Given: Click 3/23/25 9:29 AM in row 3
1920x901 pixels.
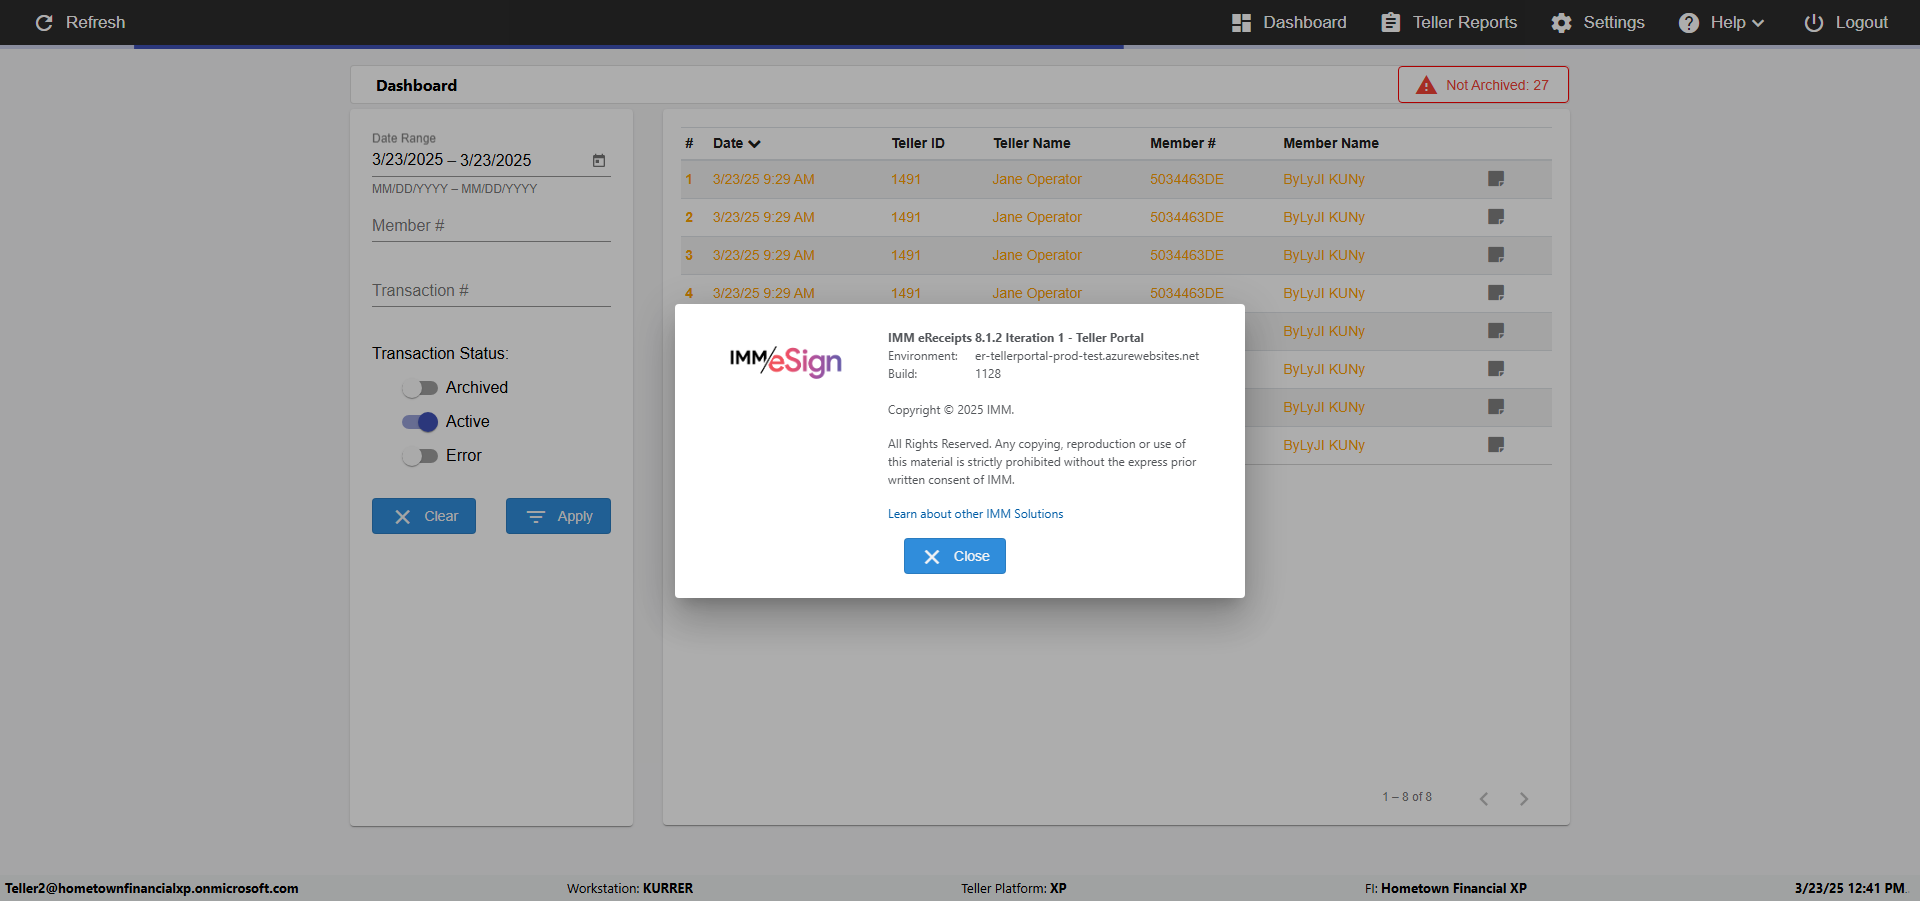Looking at the screenshot, I should click(x=764, y=255).
